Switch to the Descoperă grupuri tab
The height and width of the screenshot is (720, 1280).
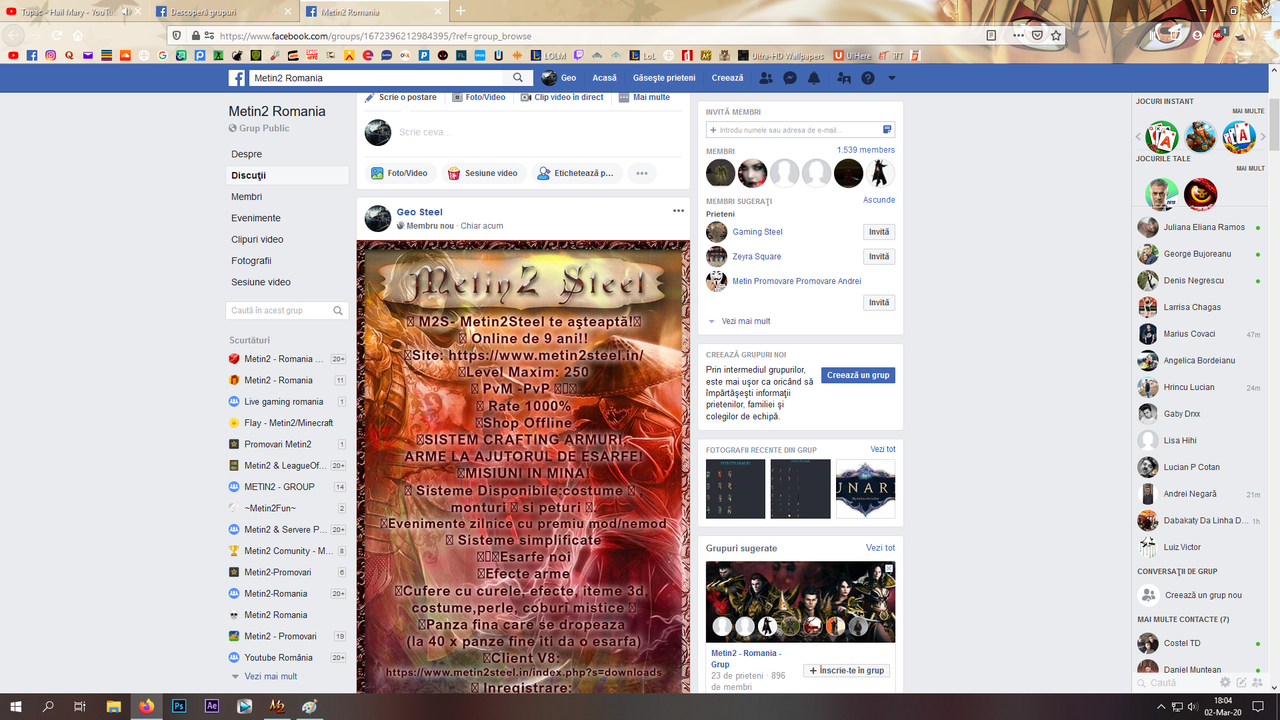[224, 11]
